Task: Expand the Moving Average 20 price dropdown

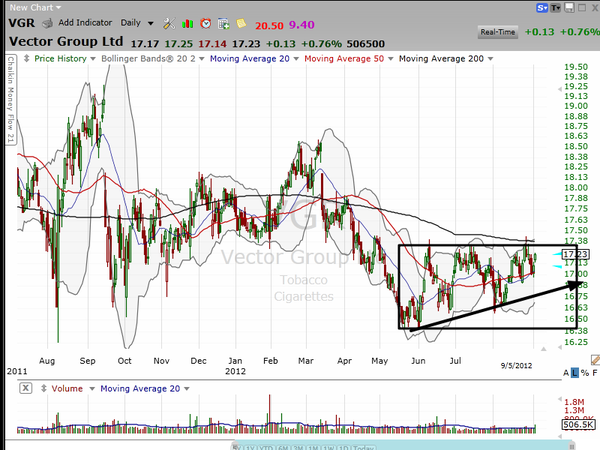Action: [x=296, y=59]
